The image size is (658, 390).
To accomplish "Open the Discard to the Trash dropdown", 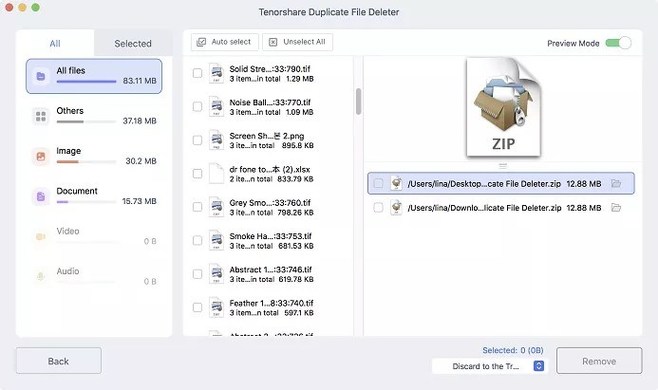I will 489,366.
